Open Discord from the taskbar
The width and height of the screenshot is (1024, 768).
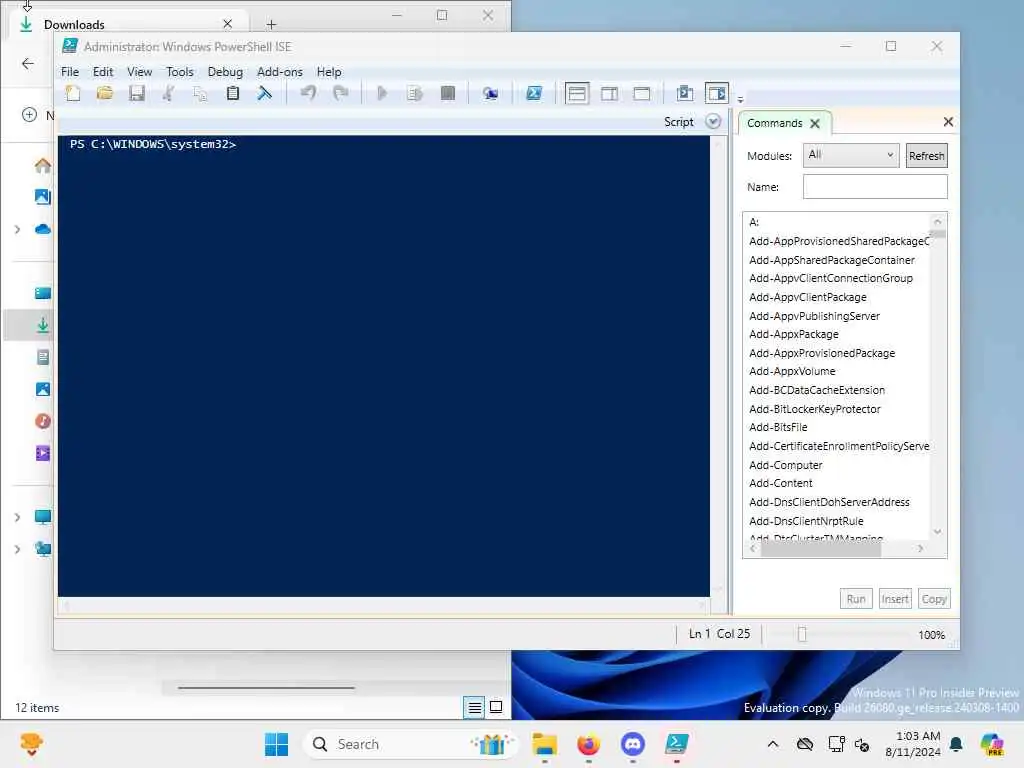(632, 744)
